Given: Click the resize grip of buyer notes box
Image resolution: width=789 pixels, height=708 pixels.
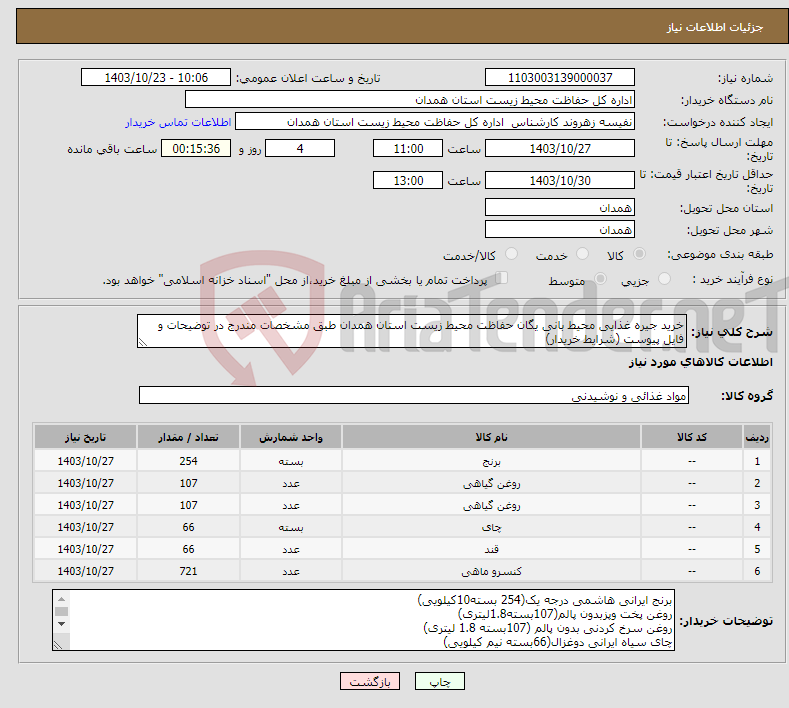Looking at the screenshot, I should [58, 645].
